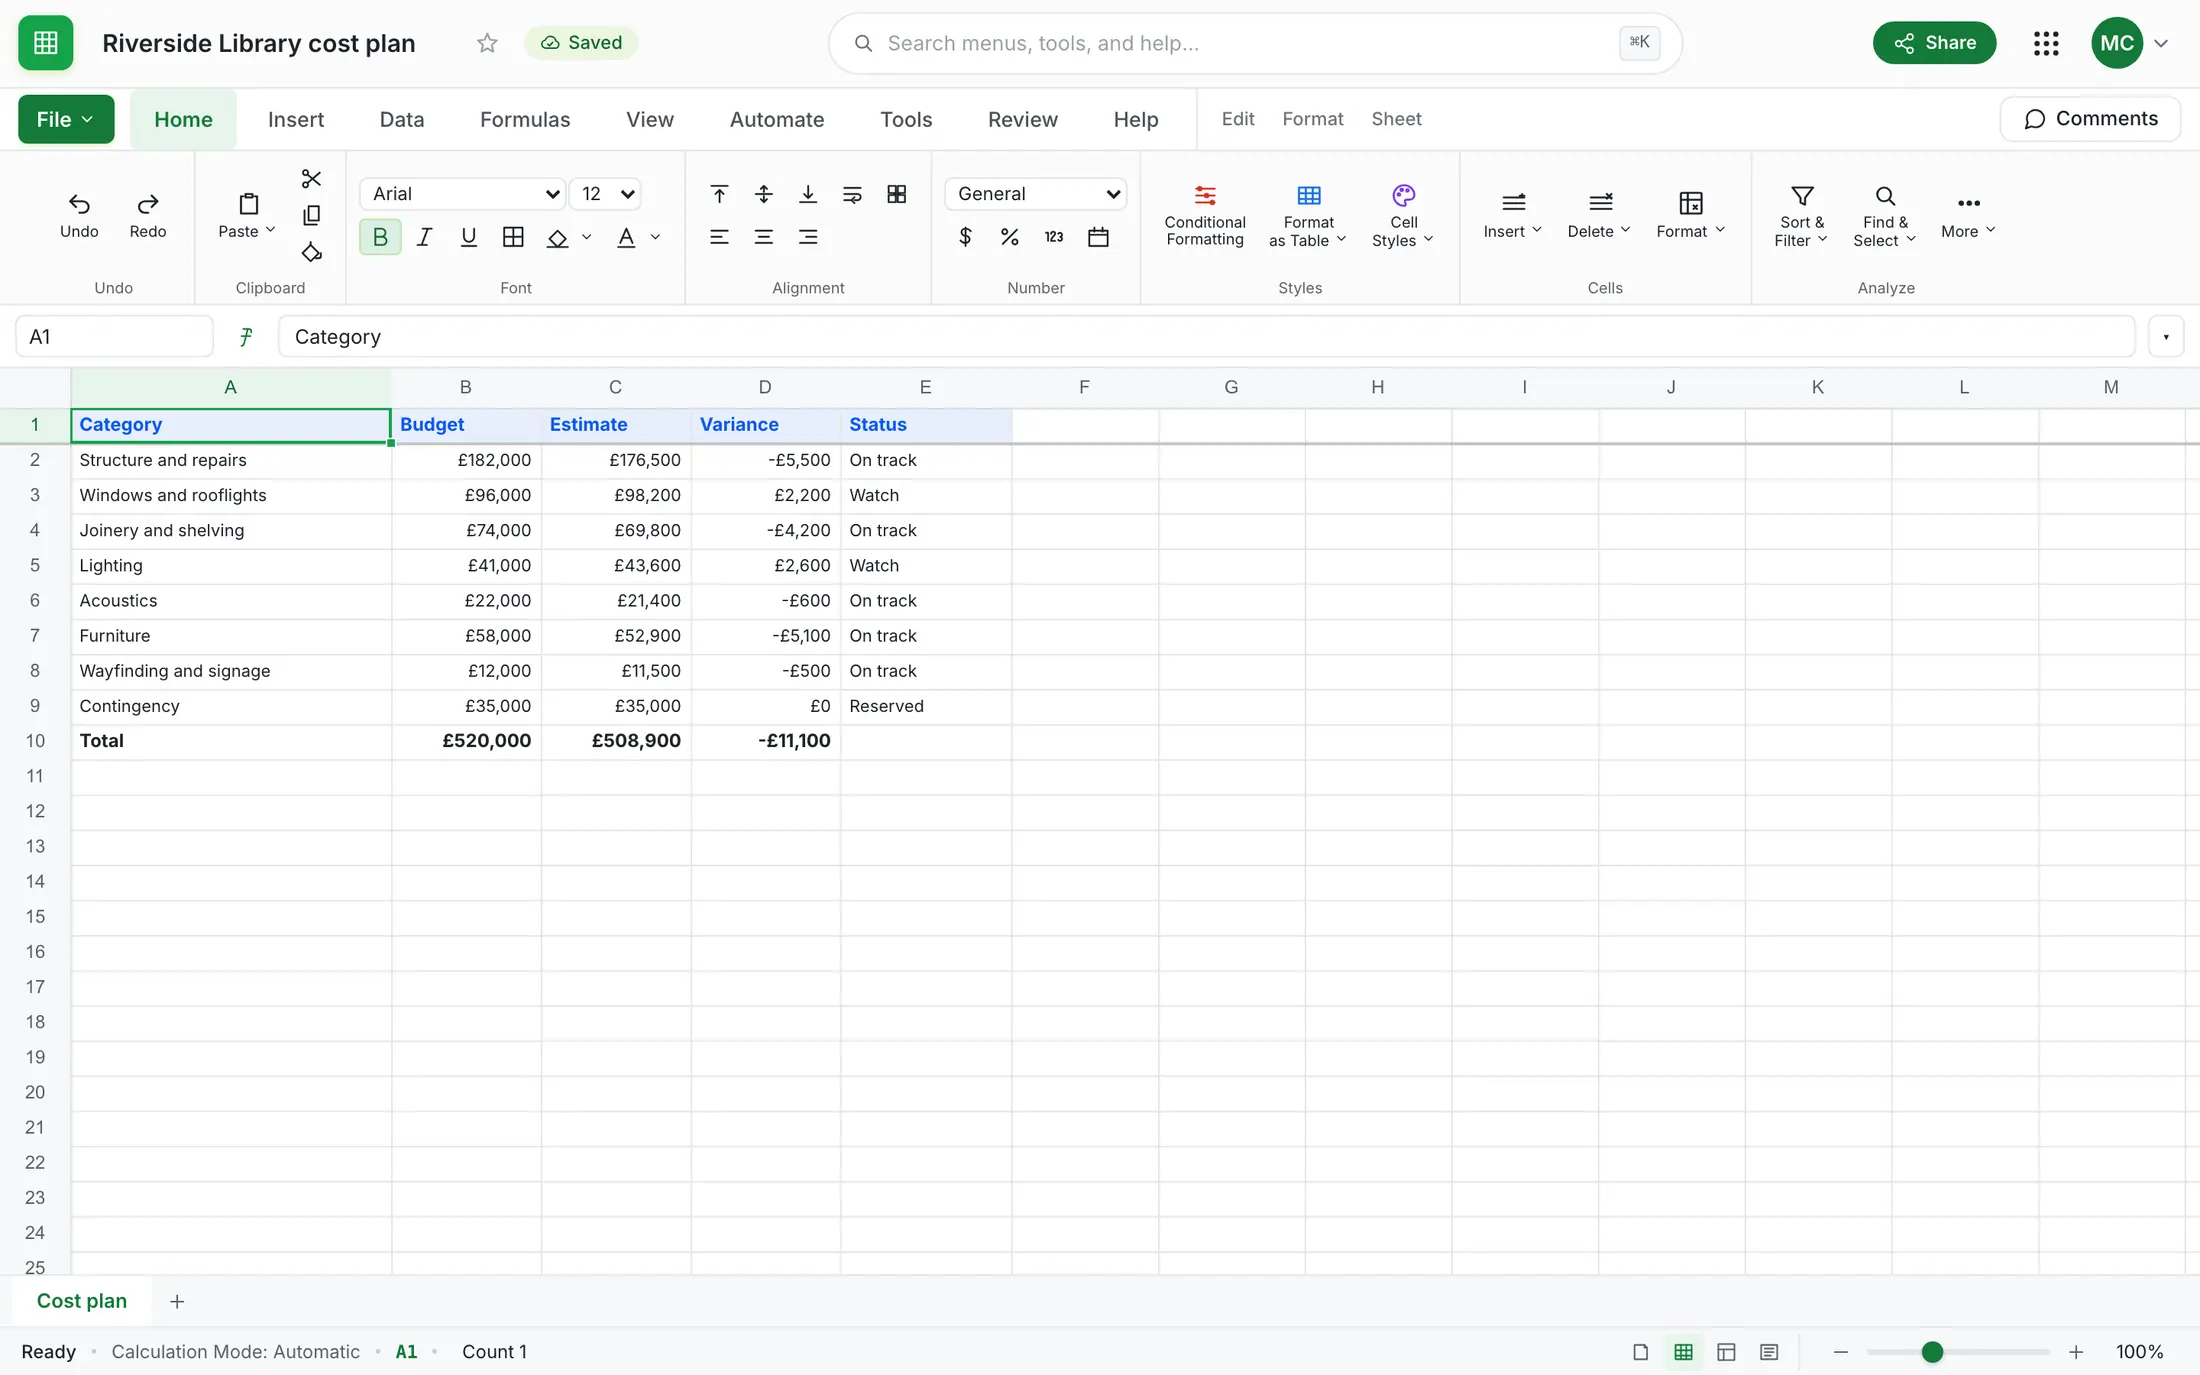Viewport: 2200px width, 1375px height.
Task: Open font size 12 dropdown
Action: [606, 194]
